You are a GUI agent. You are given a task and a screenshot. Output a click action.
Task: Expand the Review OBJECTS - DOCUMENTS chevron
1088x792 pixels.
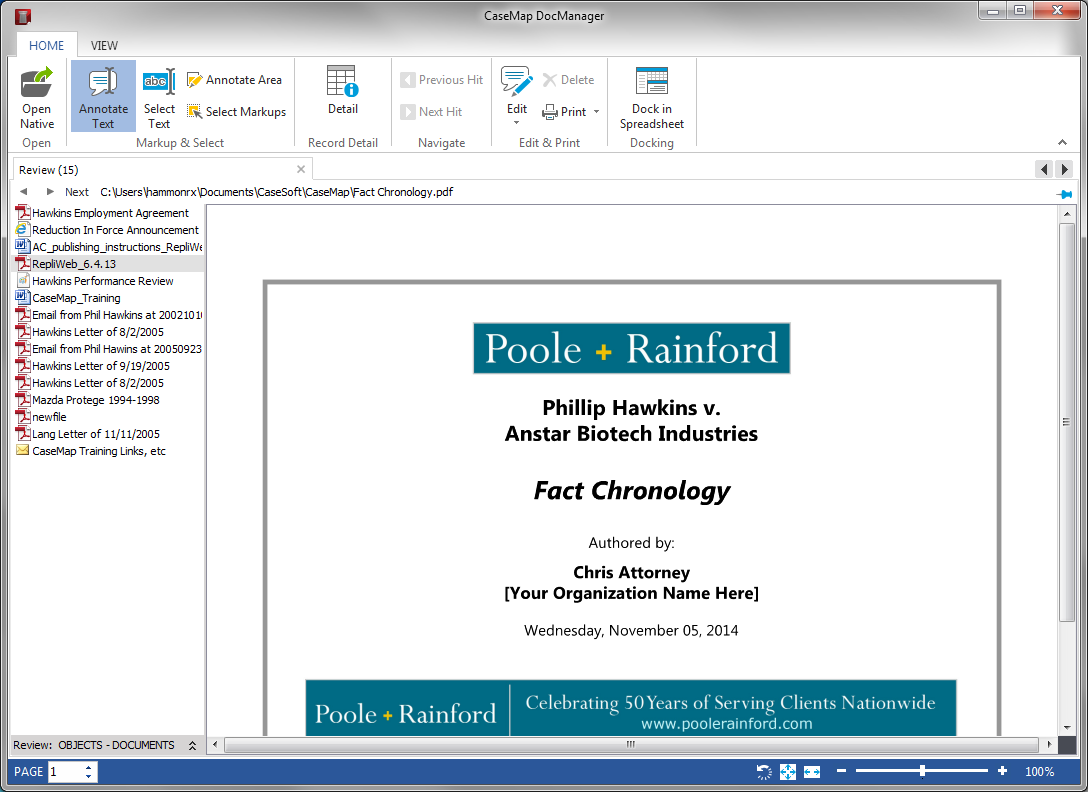click(192, 745)
